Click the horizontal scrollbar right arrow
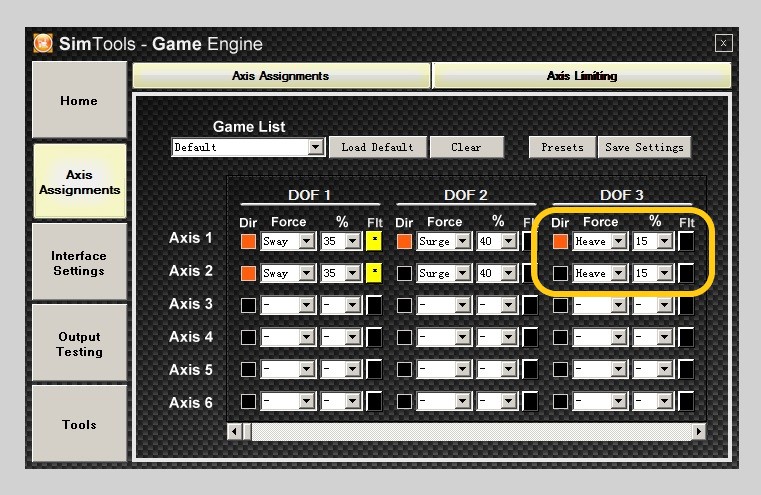This screenshot has width=761, height=495. [698, 431]
